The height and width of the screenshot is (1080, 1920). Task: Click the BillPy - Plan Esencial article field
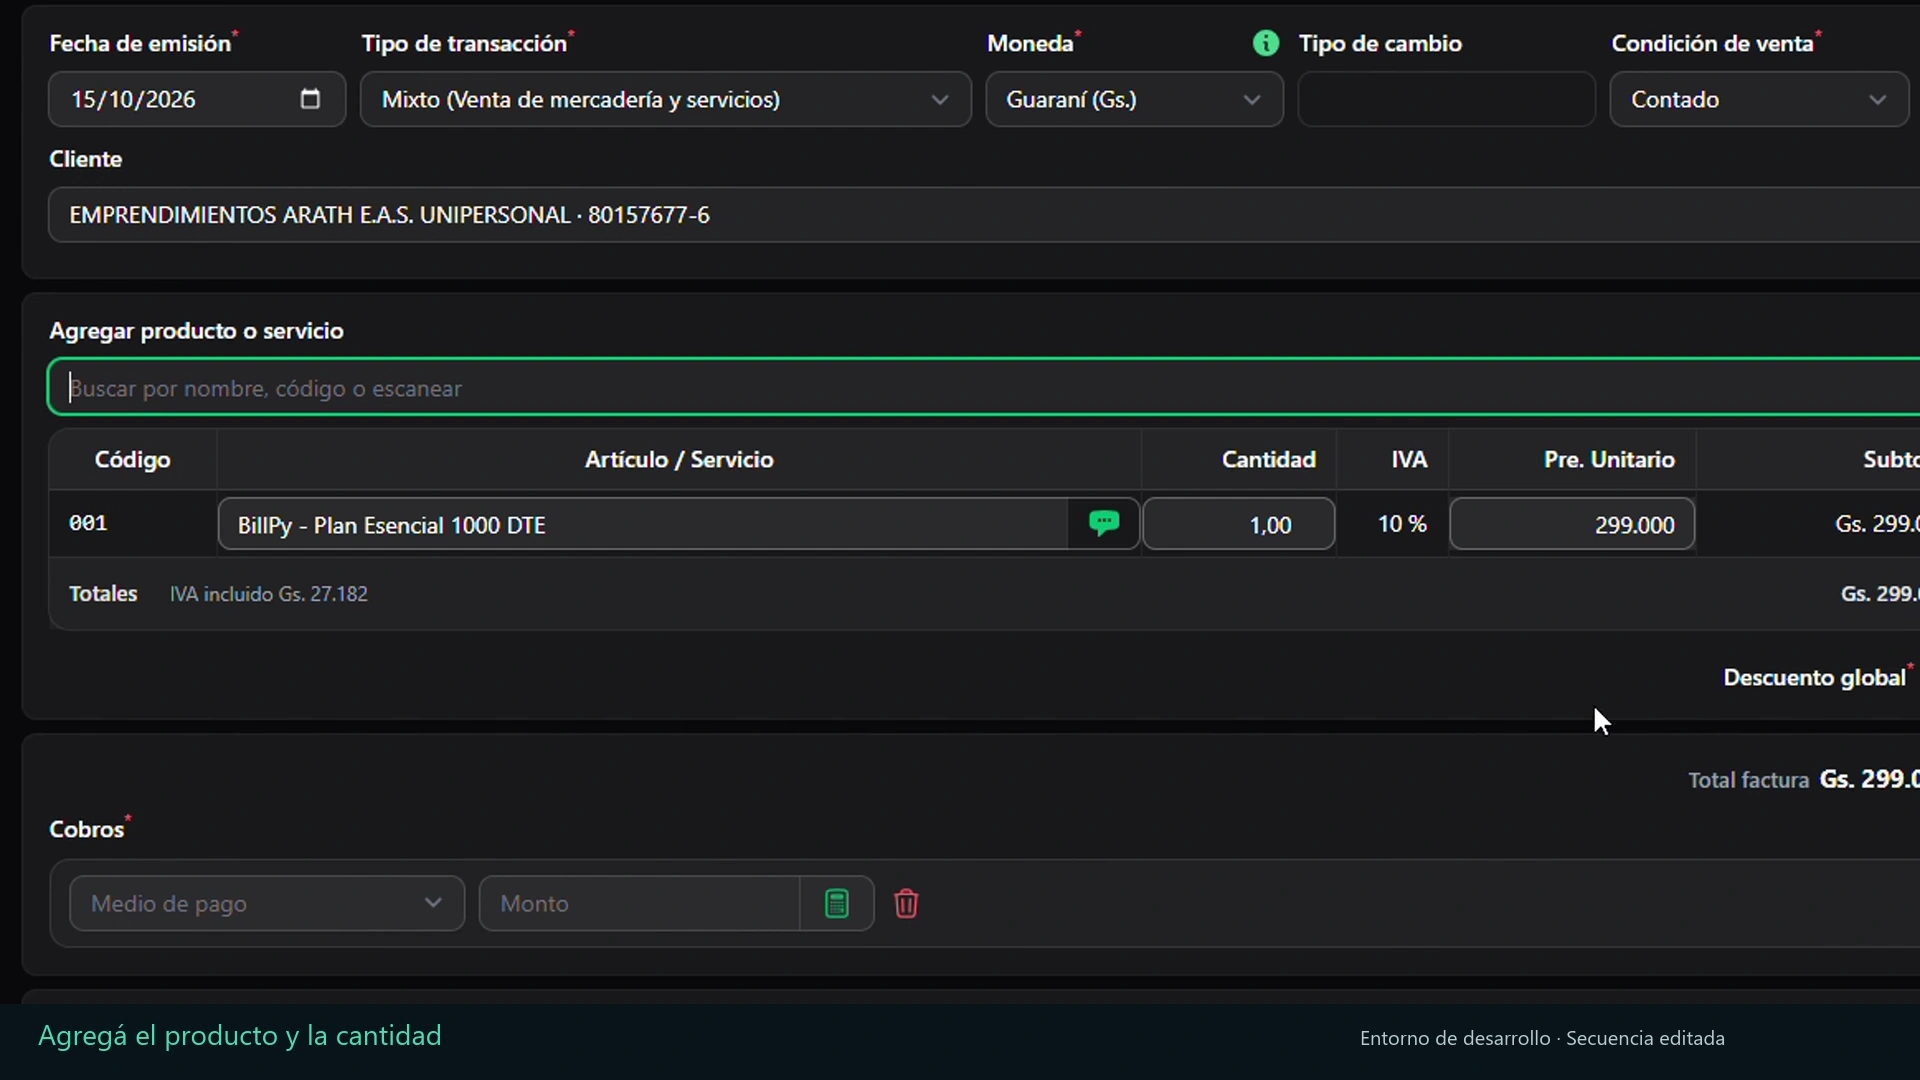(643, 524)
